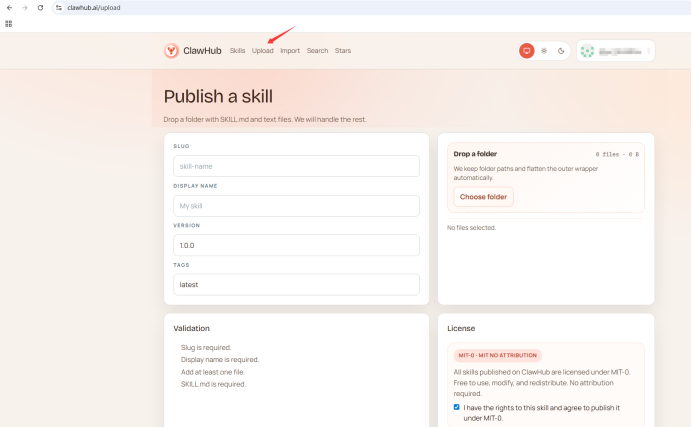Click the 'Publish a skill' heading

pyautogui.click(x=218, y=97)
